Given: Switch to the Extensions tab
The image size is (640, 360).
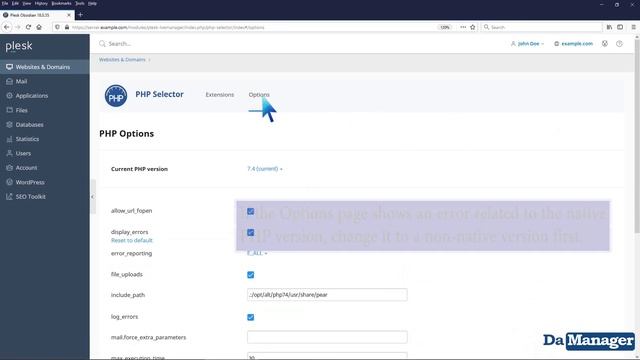Looking at the screenshot, I should pos(220,95).
